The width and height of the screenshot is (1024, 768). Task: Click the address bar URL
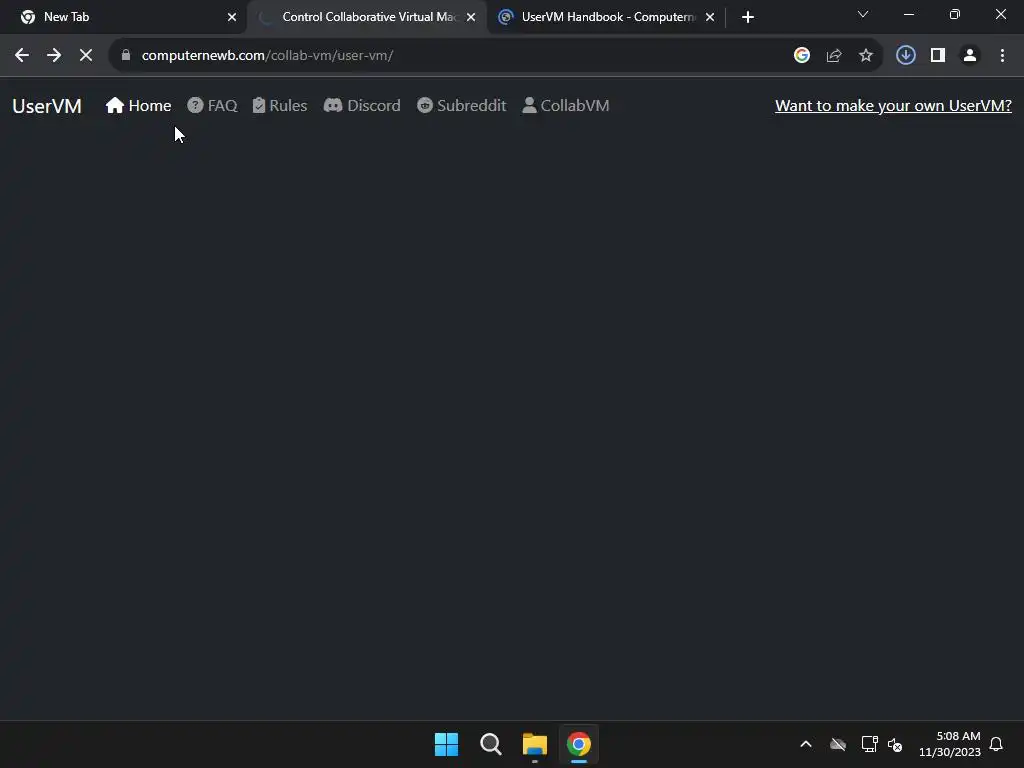click(x=267, y=56)
